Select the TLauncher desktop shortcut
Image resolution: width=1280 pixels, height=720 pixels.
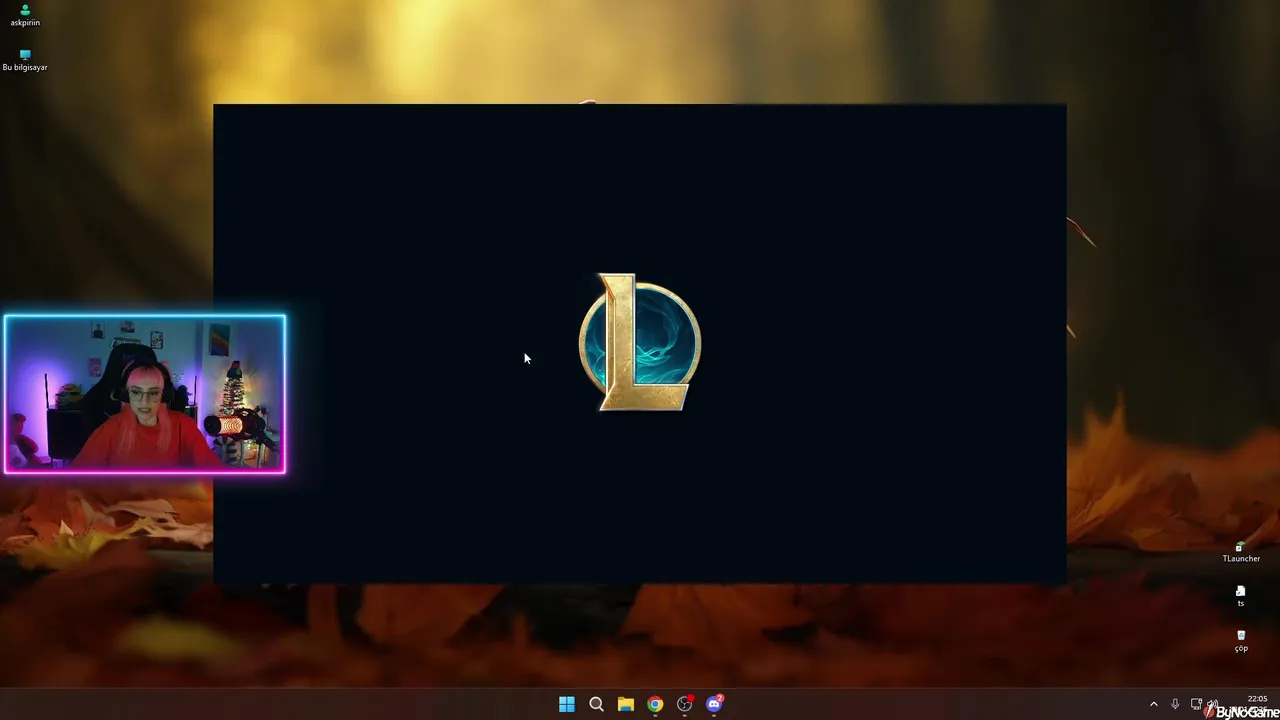[x=1241, y=552]
